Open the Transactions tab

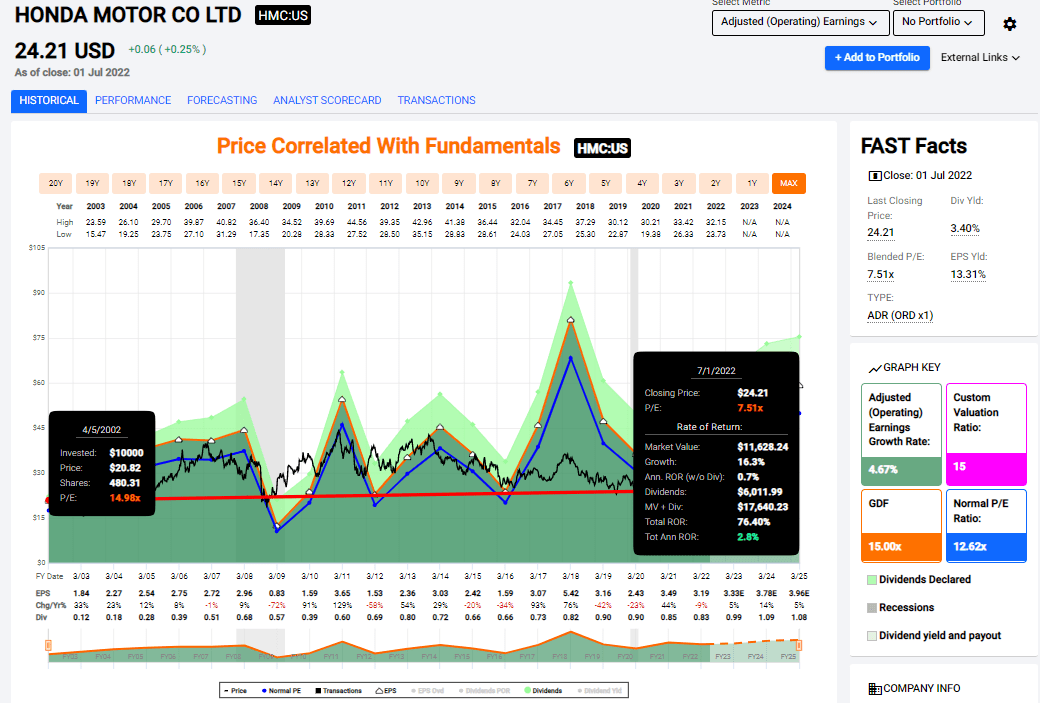pyautogui.click(x=436, y=101)
